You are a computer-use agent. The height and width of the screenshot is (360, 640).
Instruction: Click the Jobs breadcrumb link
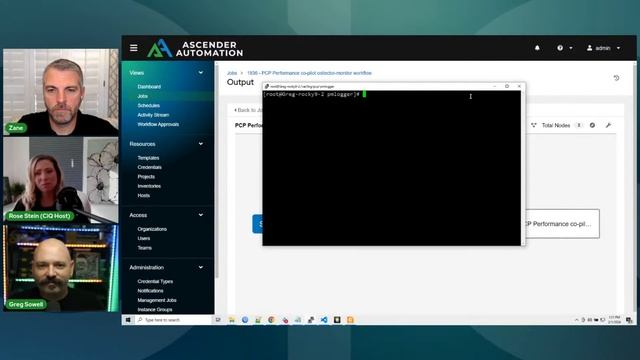[x=232, y=73]
